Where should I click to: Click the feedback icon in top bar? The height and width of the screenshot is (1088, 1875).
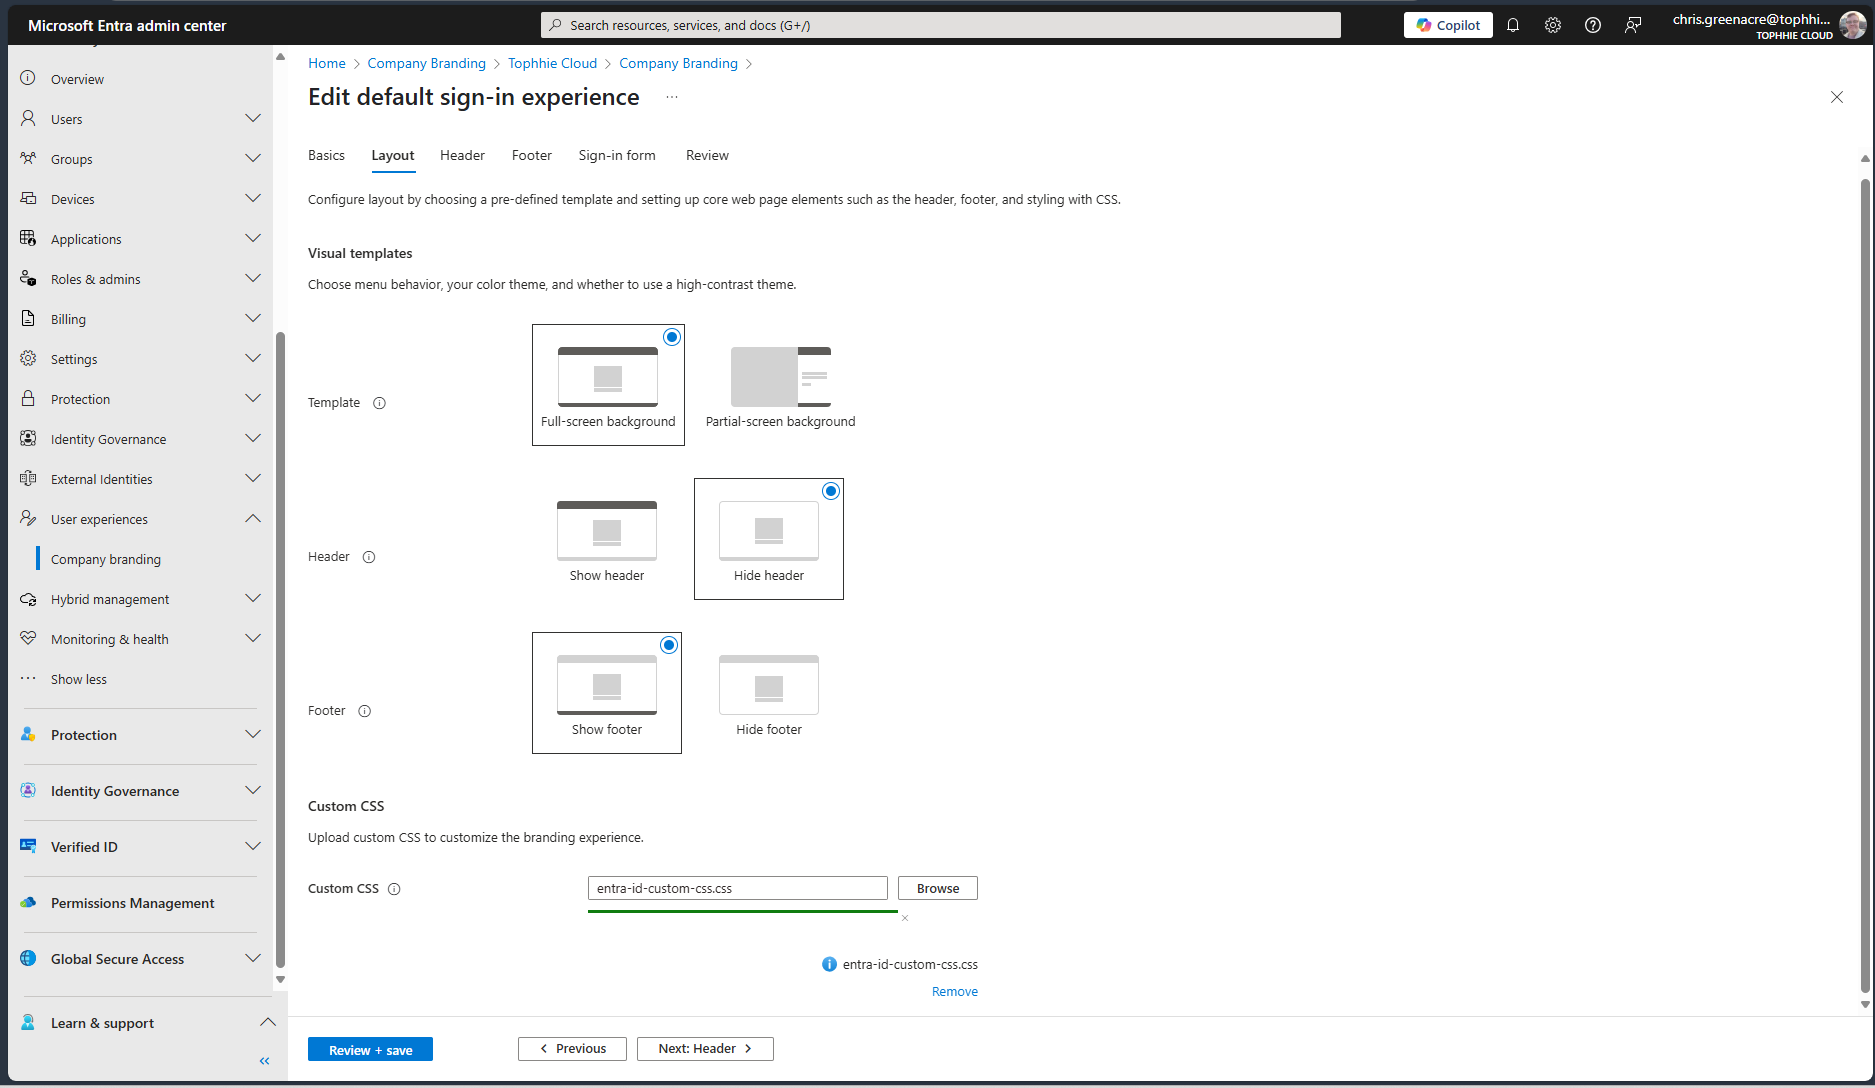pos(1633,25)
